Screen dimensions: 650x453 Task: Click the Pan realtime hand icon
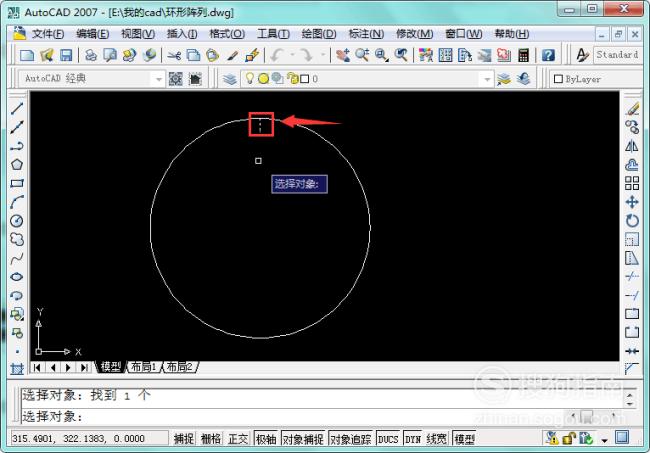pos(343,55)
